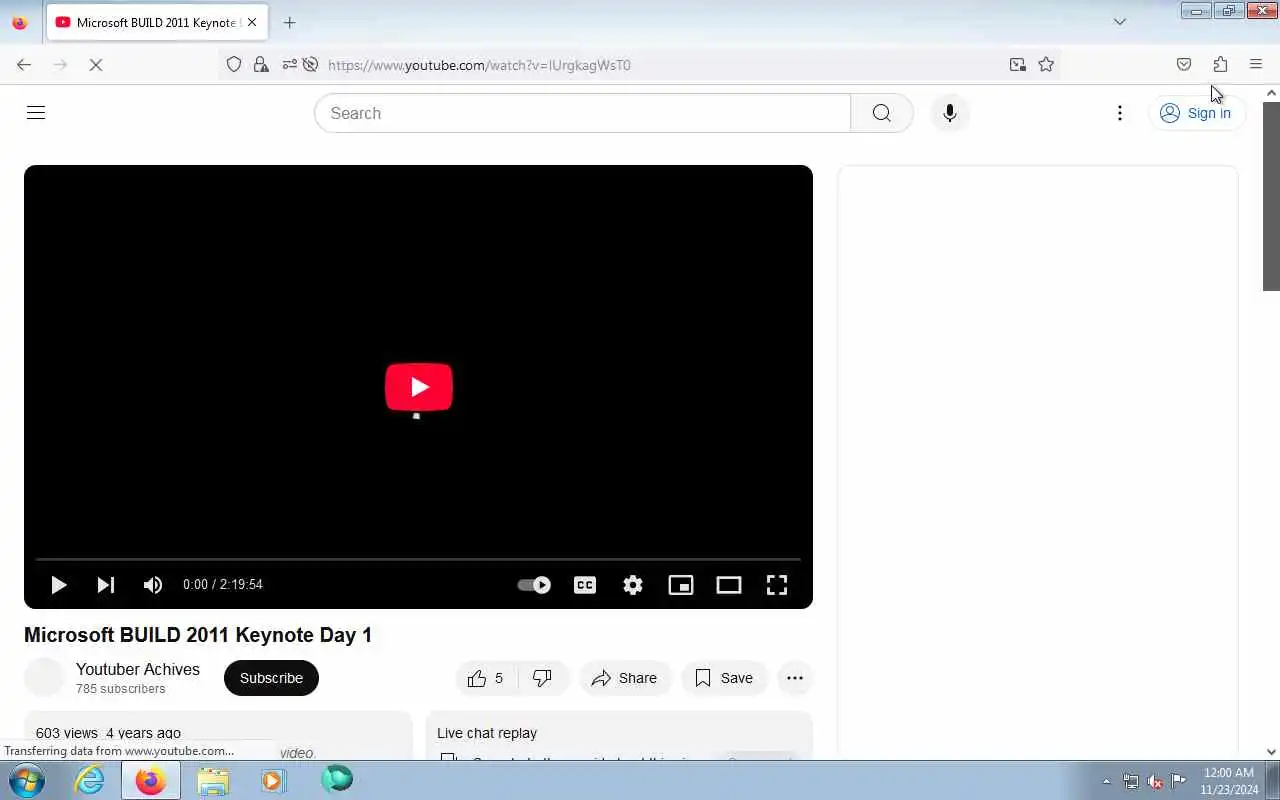Play video with large red play button

click(419, 387)
